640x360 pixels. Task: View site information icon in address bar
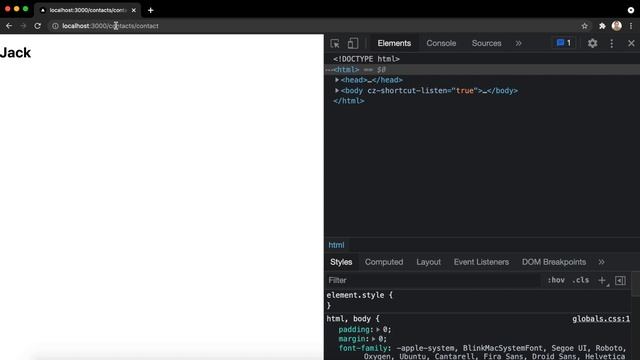(55, 26)
